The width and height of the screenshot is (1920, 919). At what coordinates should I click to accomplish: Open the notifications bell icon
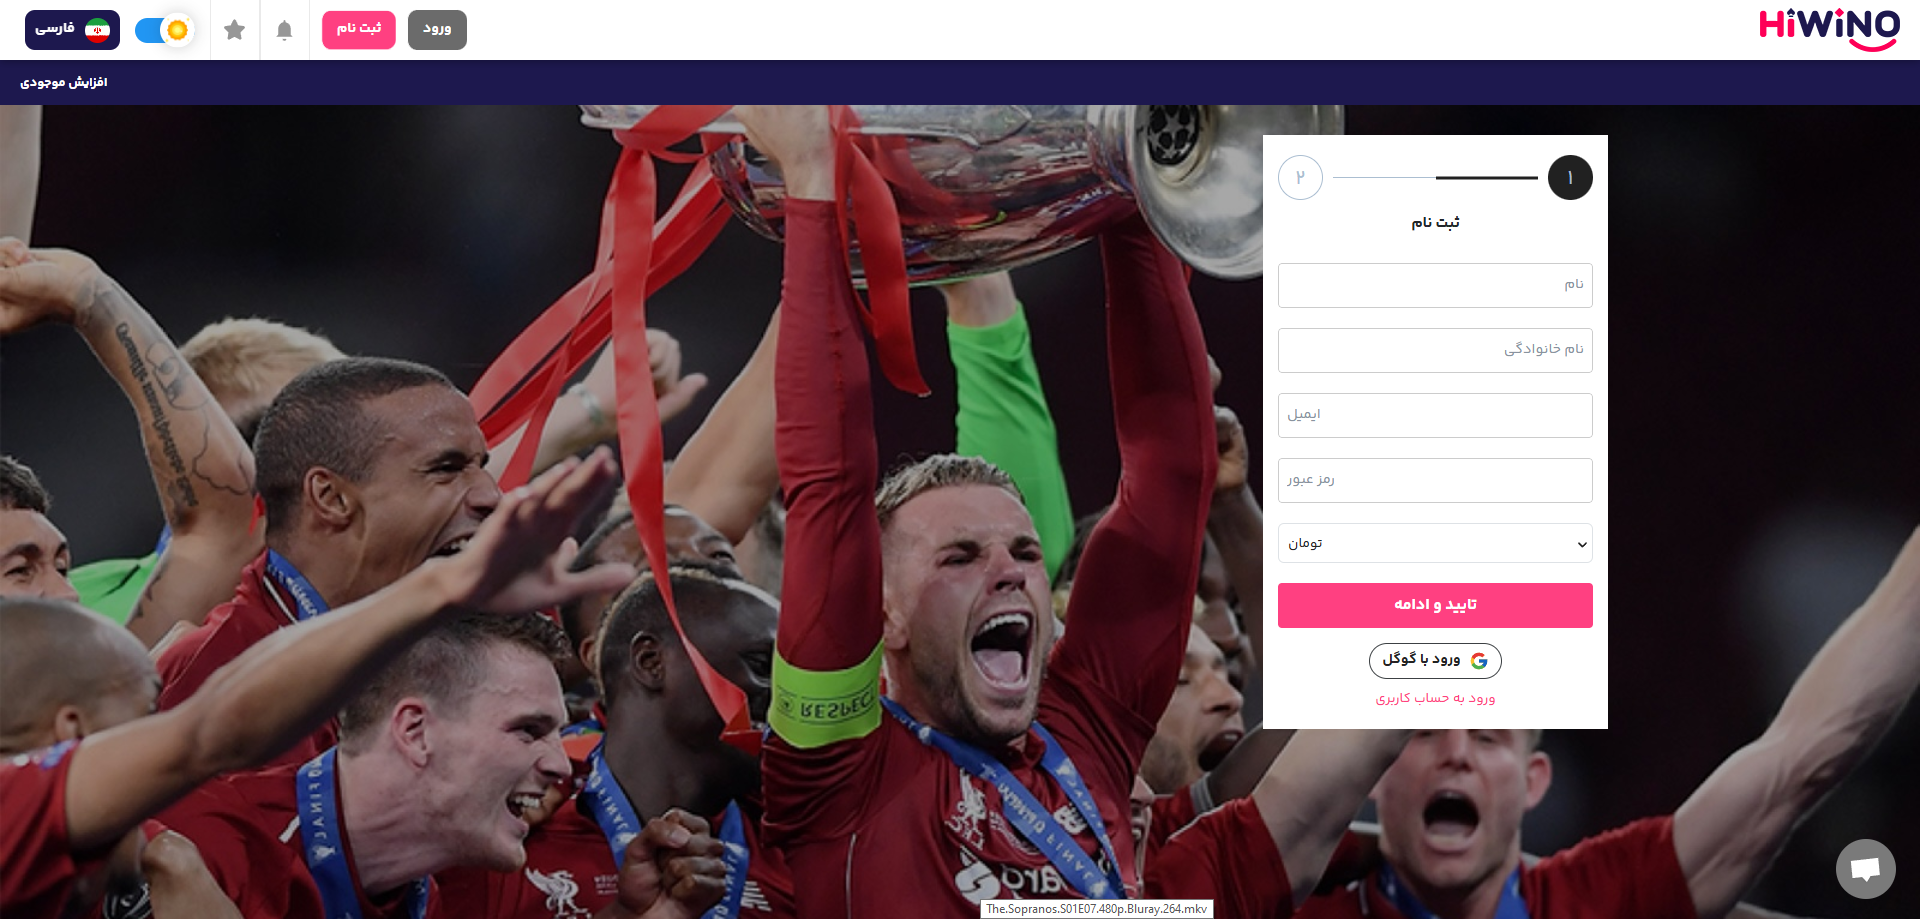click(x=284, y=30)
